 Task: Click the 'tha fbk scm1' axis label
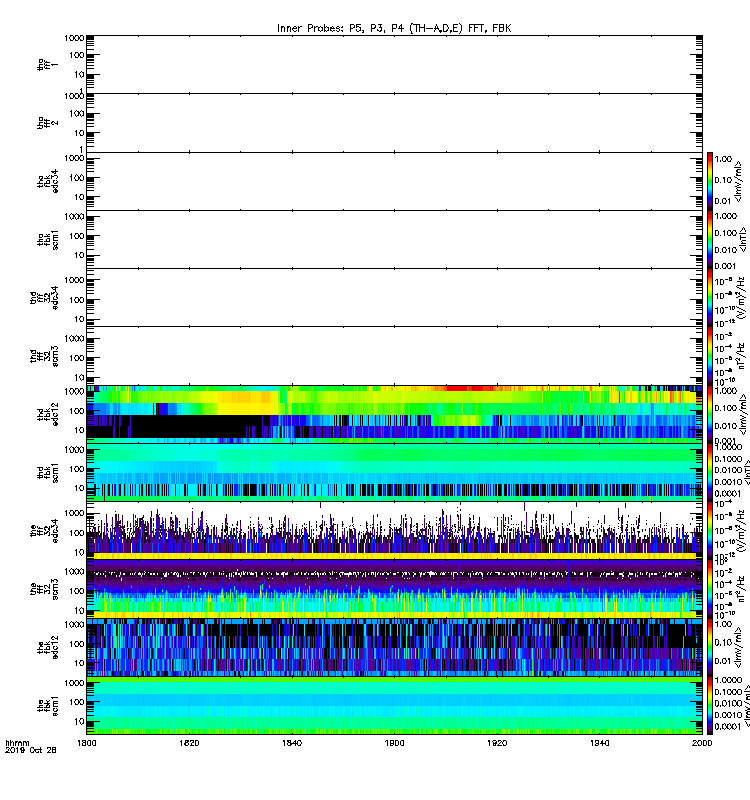(48, 239)
